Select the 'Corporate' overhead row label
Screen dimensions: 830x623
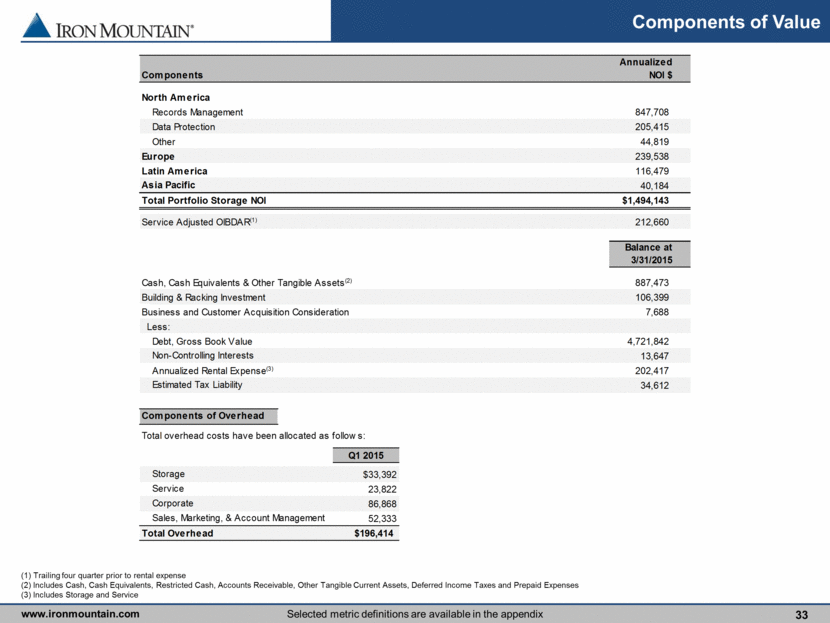click(173, 503)
